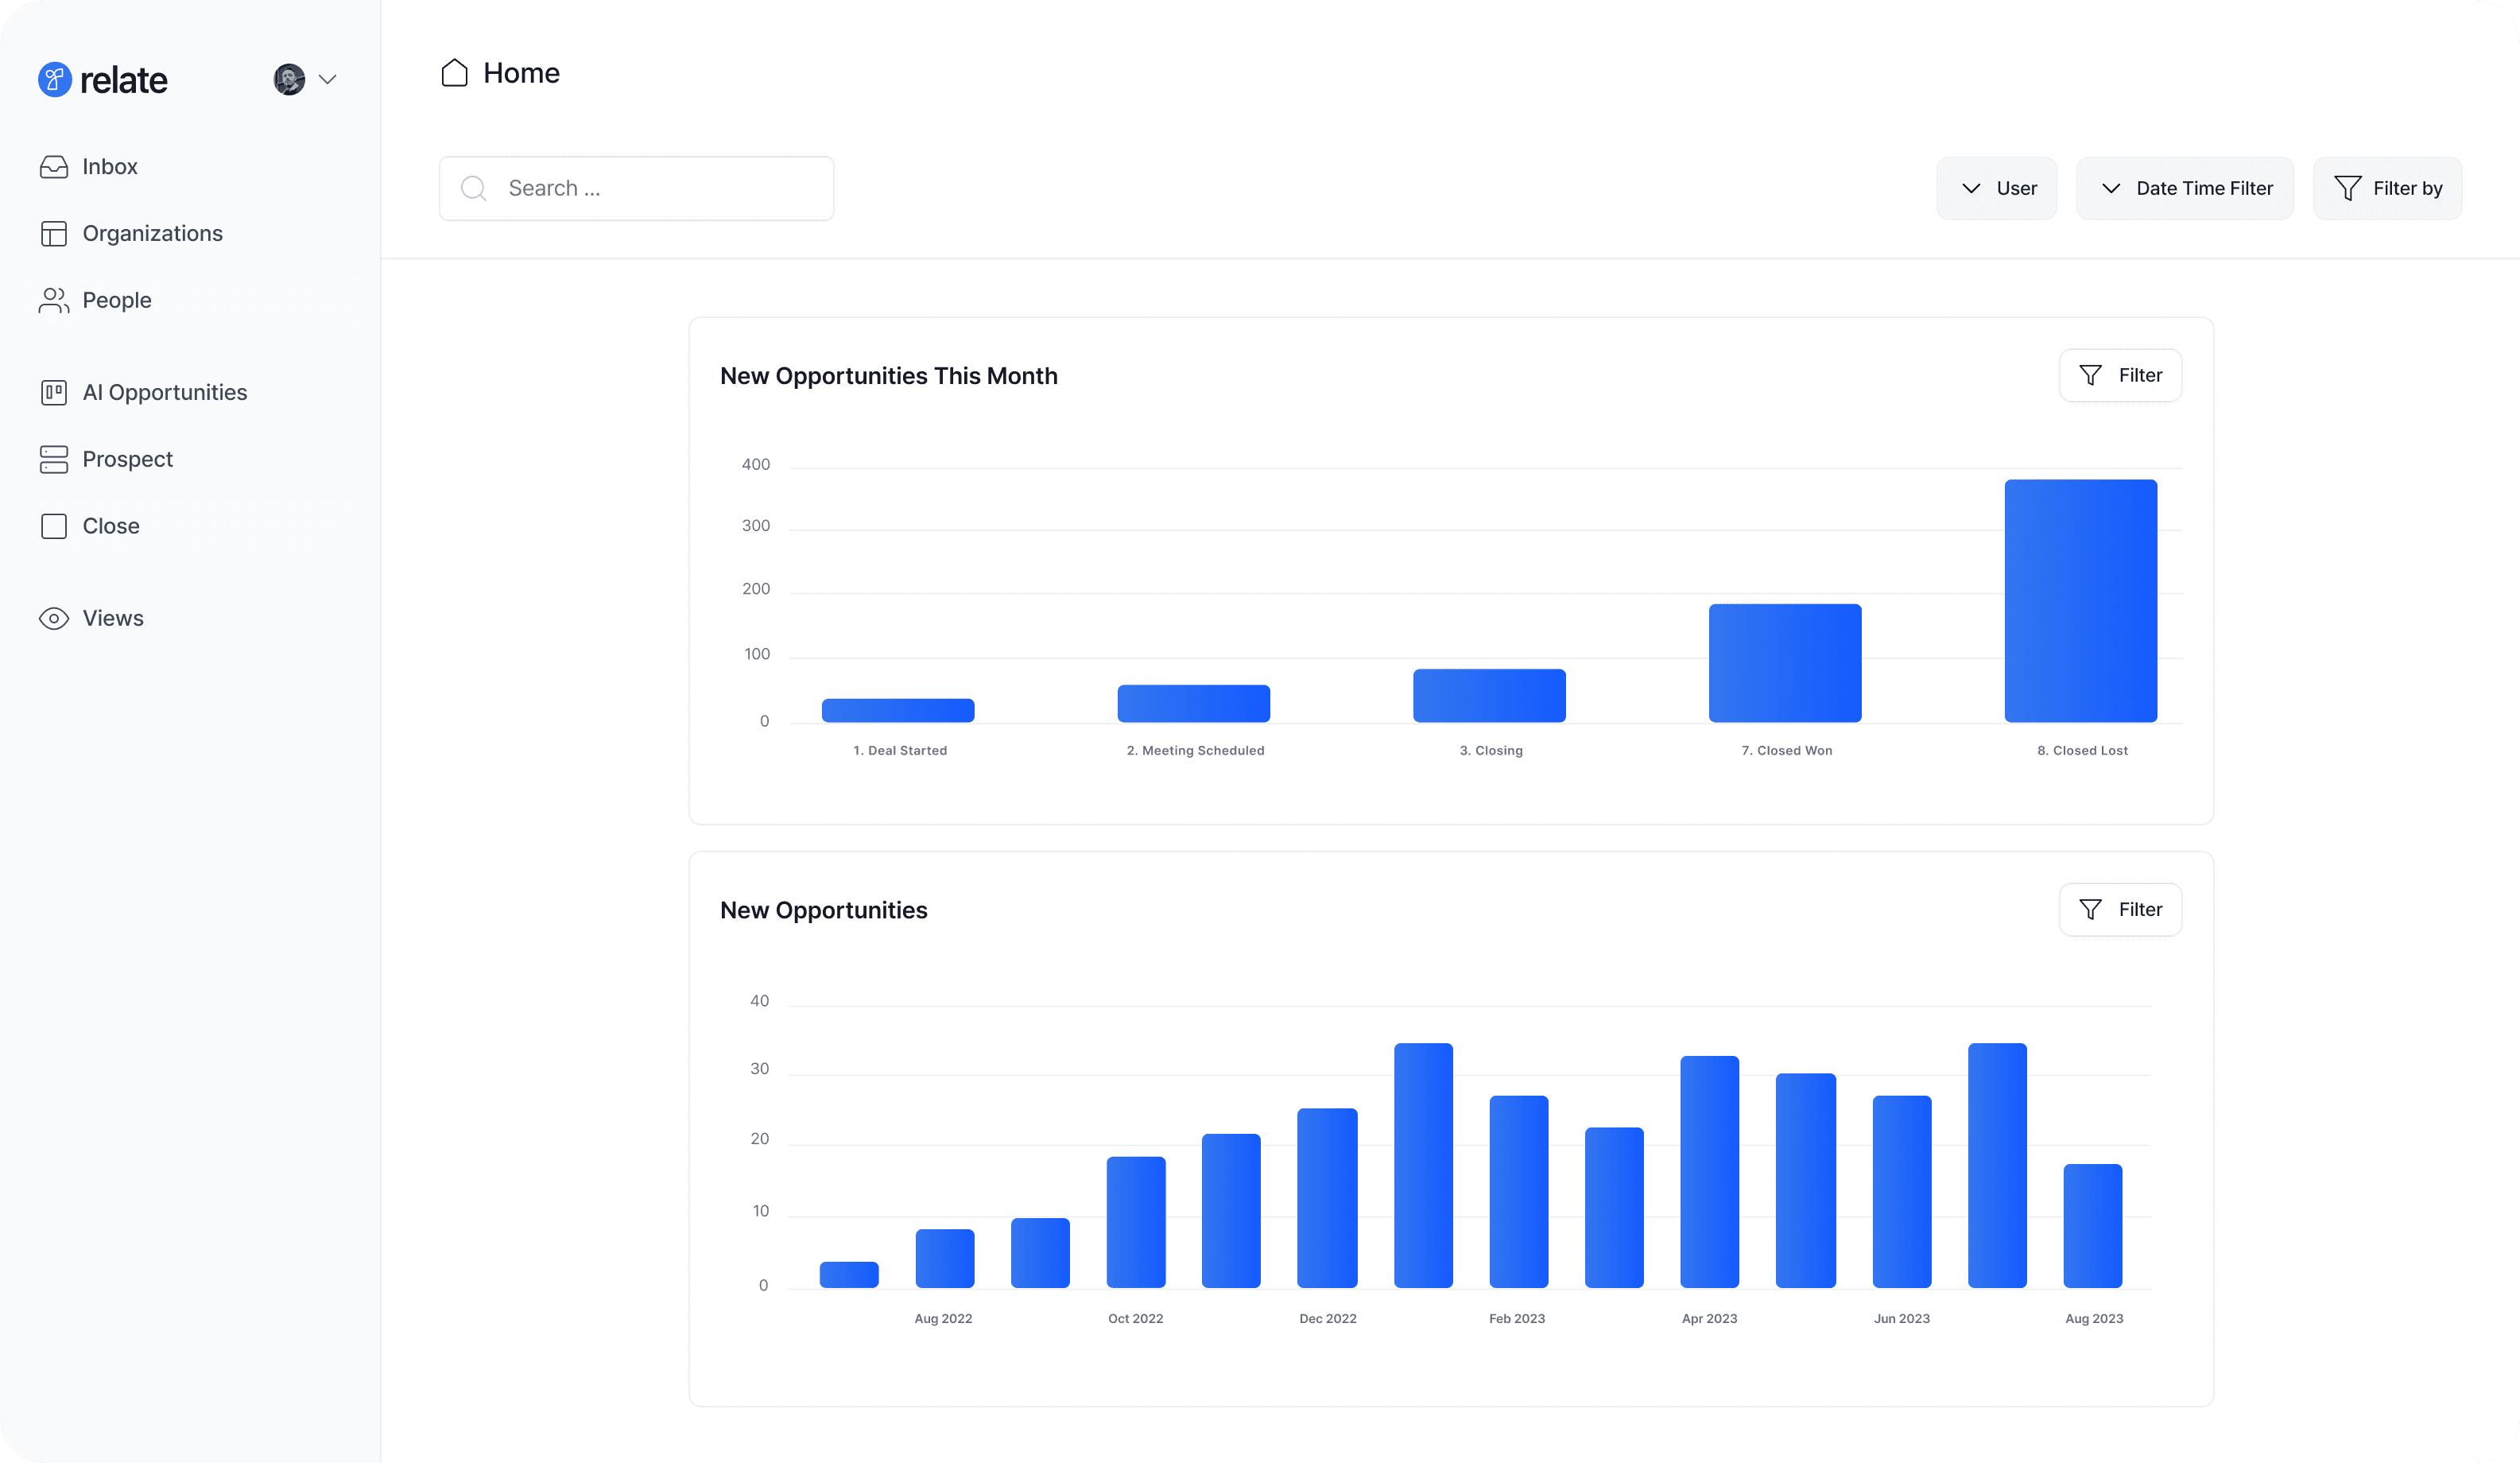Click the AI Opportunities board icon
Screen dimensions: 2520x1463
54,393
